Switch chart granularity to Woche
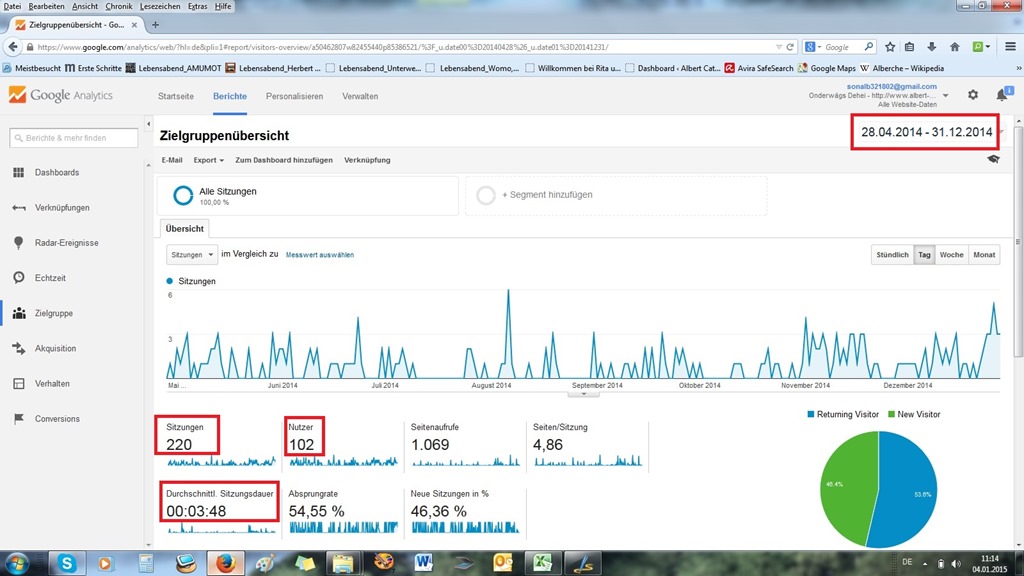 tap(951, 255)
